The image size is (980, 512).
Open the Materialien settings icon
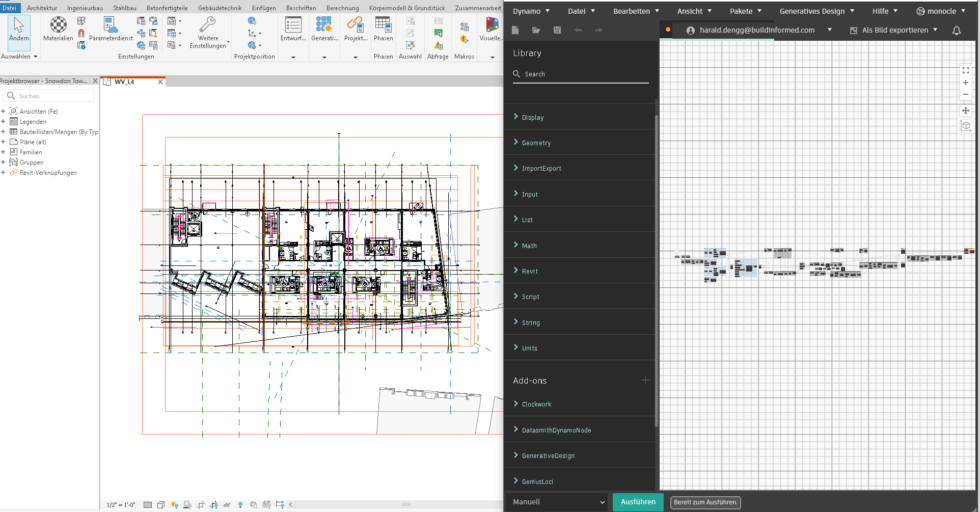(58, 25)
